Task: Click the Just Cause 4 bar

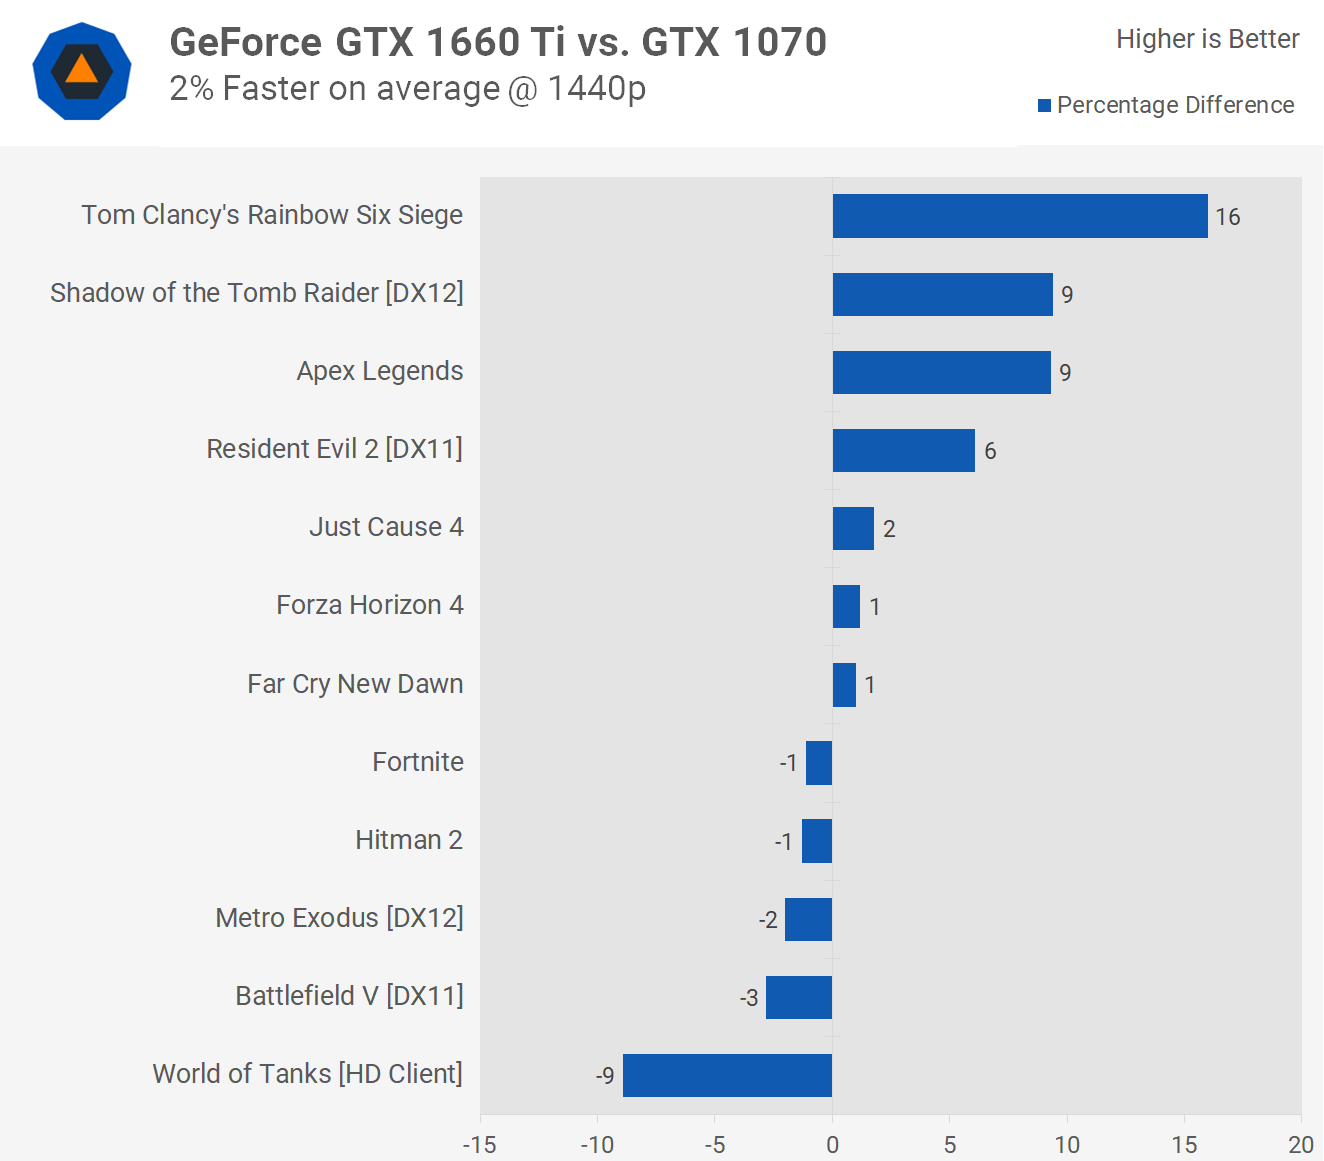Action: point(853,528)
